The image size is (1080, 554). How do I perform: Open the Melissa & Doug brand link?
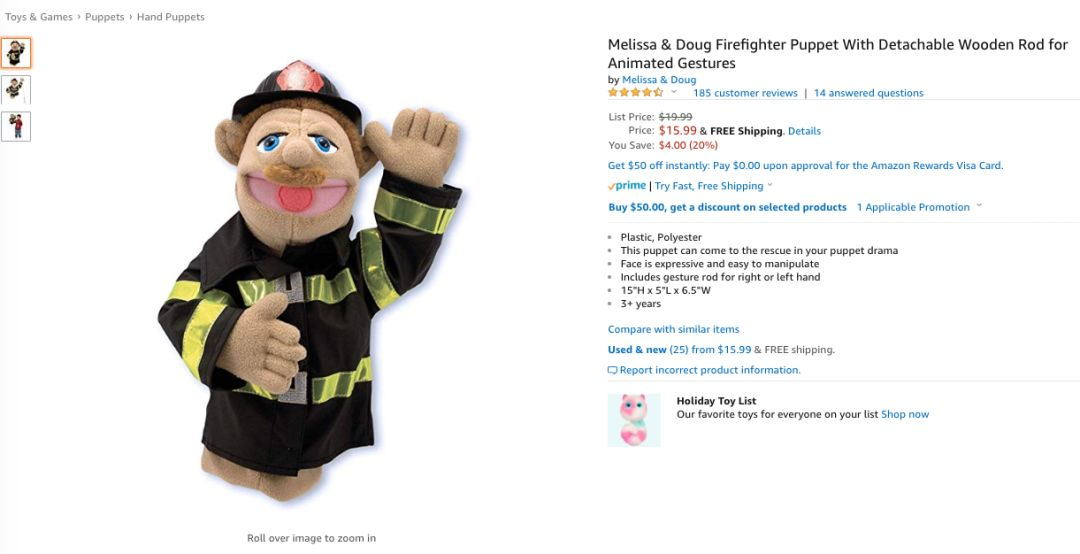coord(659,80)
